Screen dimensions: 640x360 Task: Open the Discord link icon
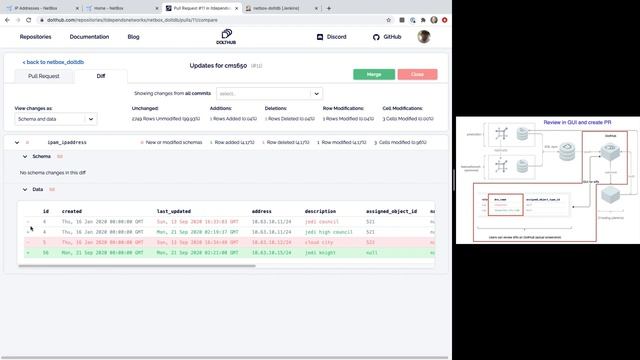coord(320,37)
